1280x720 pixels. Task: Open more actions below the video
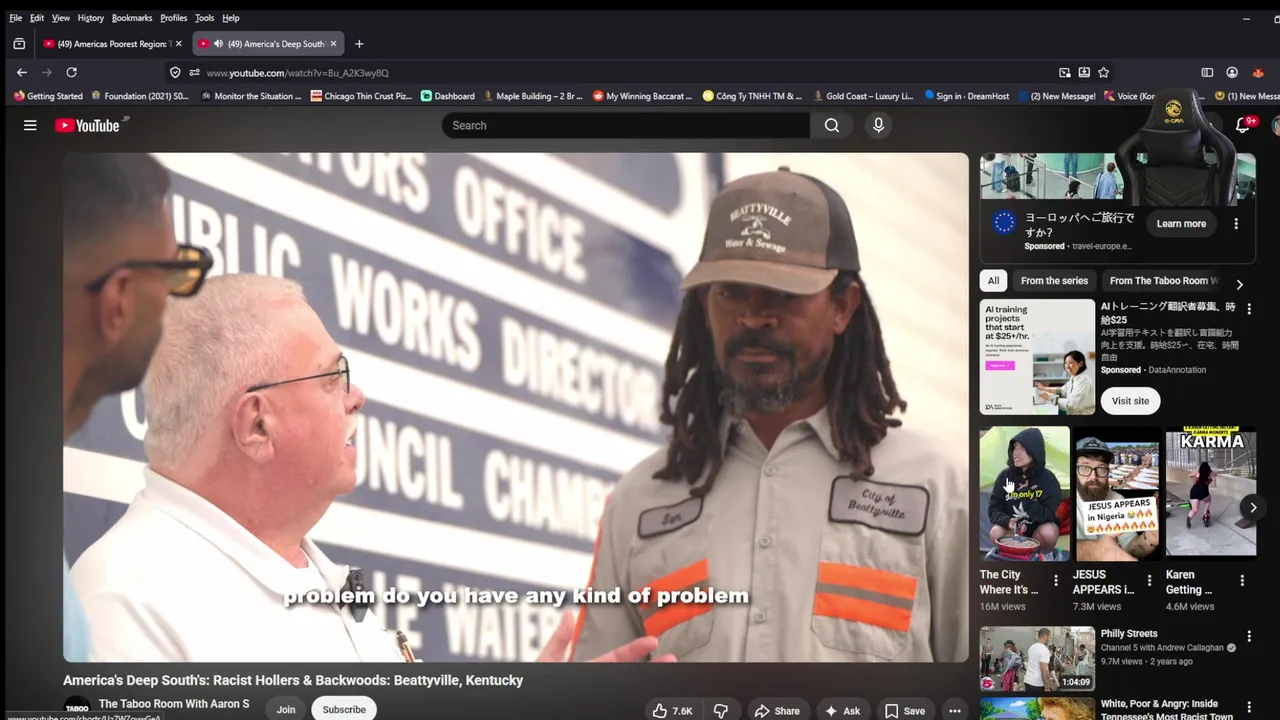pyautogui.click(x=955, y=711)
